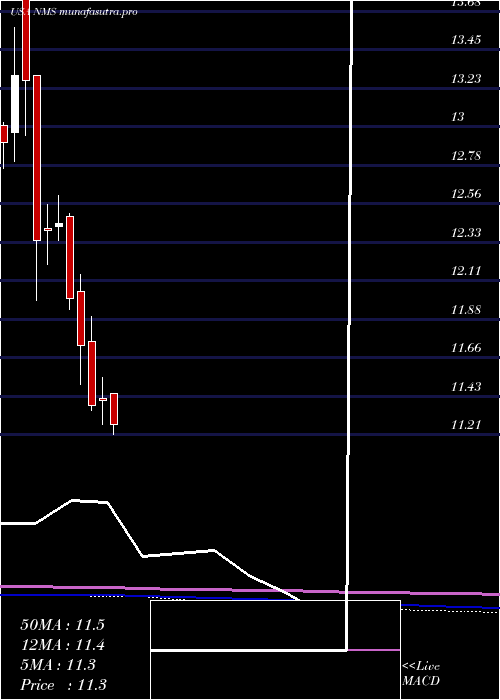Click the tall red candlestick from 13.23 to 12.33
The height and width of the screenshot is (700, 500).
click(x=37, y=158)
